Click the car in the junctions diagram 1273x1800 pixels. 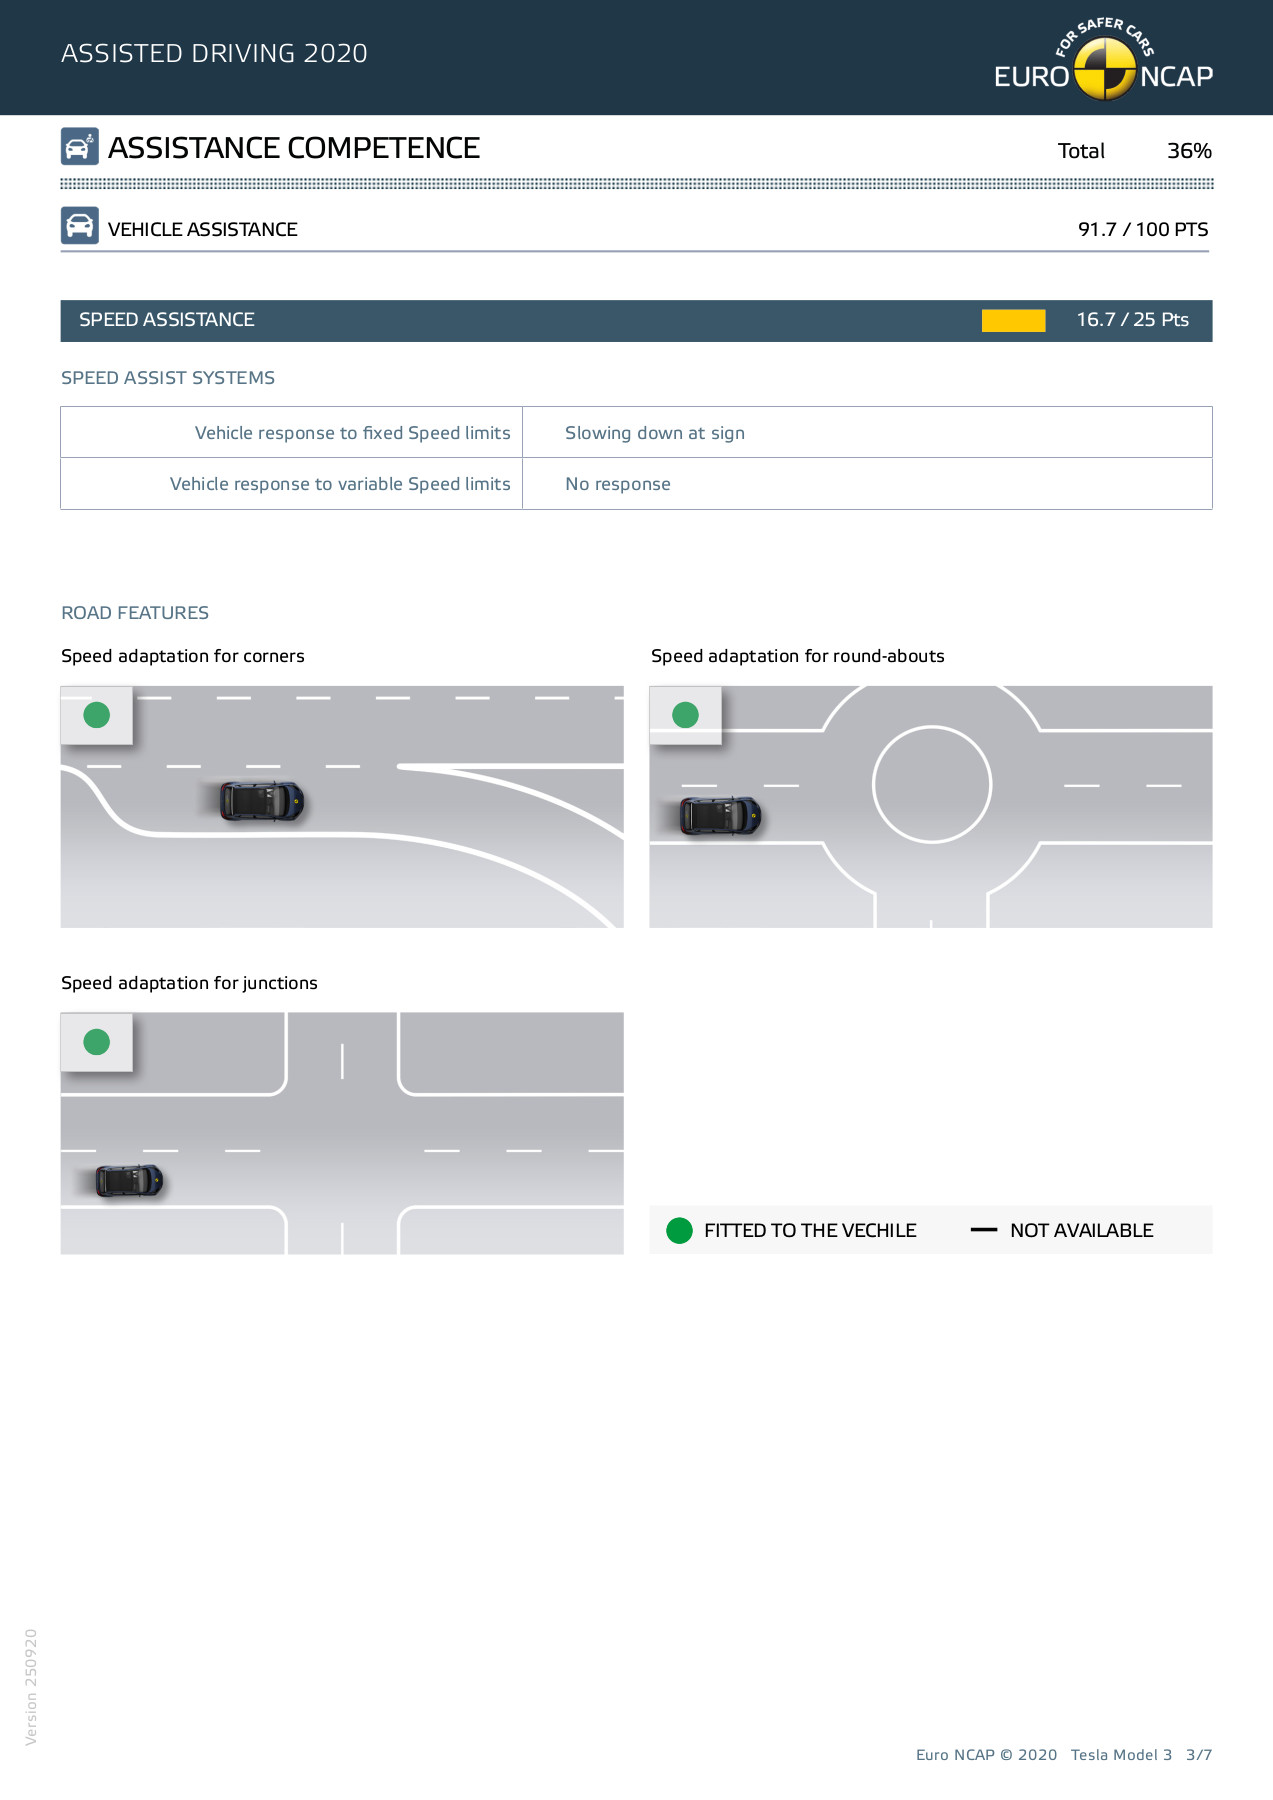129,1181
